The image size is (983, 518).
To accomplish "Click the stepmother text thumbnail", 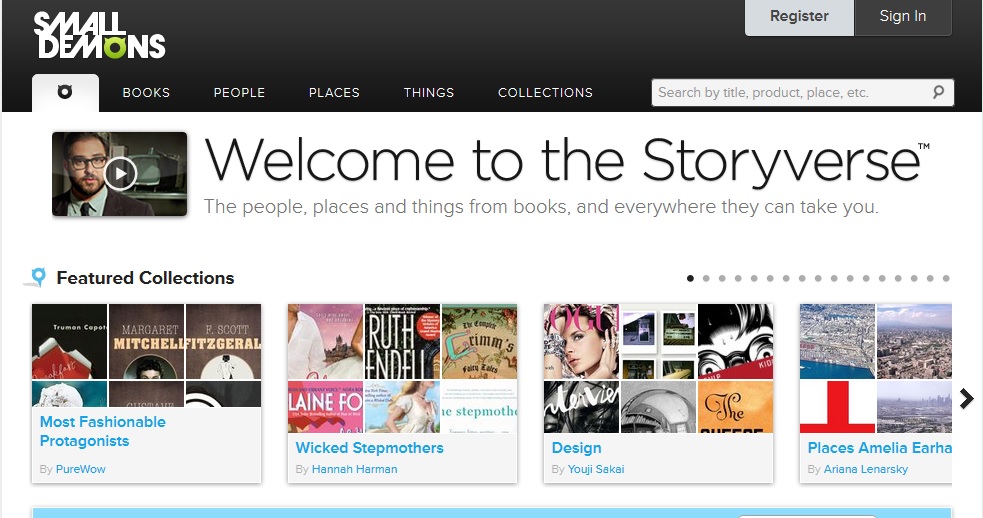I will 480,406.
